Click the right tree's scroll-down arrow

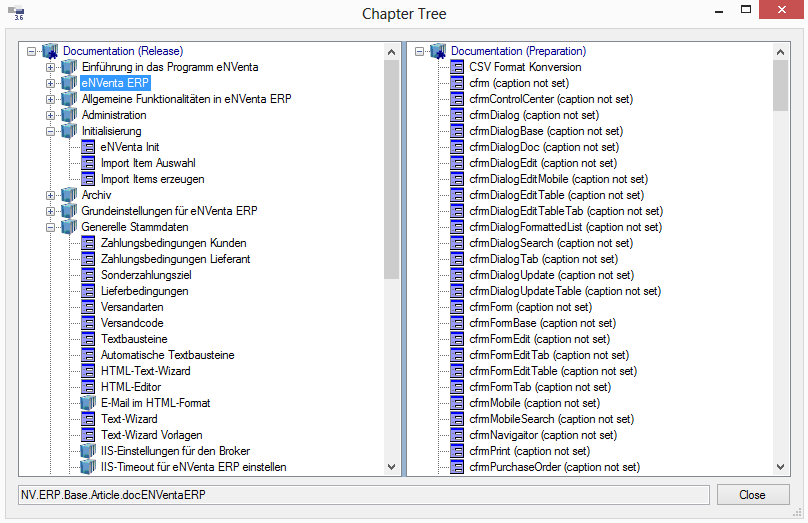click(781, 467)
